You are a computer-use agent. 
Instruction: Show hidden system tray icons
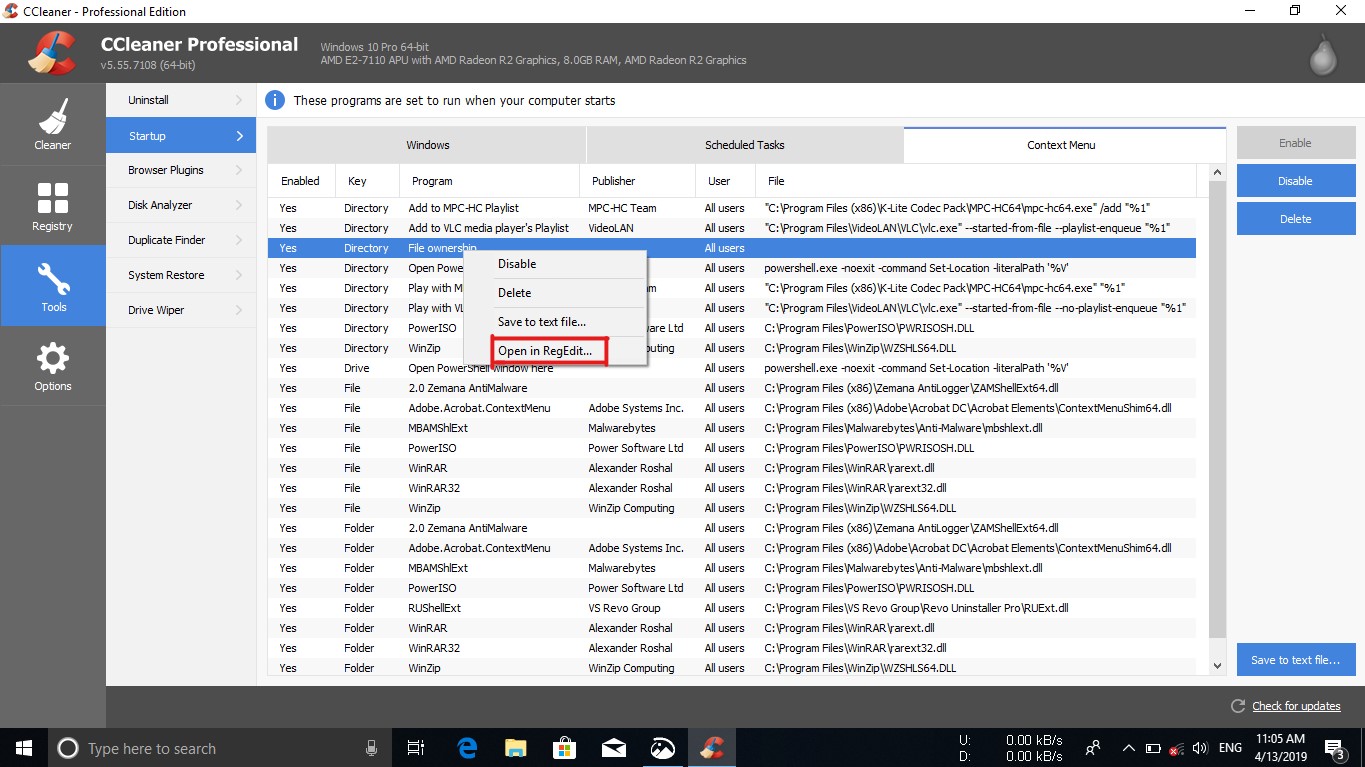coord(1129,748)
